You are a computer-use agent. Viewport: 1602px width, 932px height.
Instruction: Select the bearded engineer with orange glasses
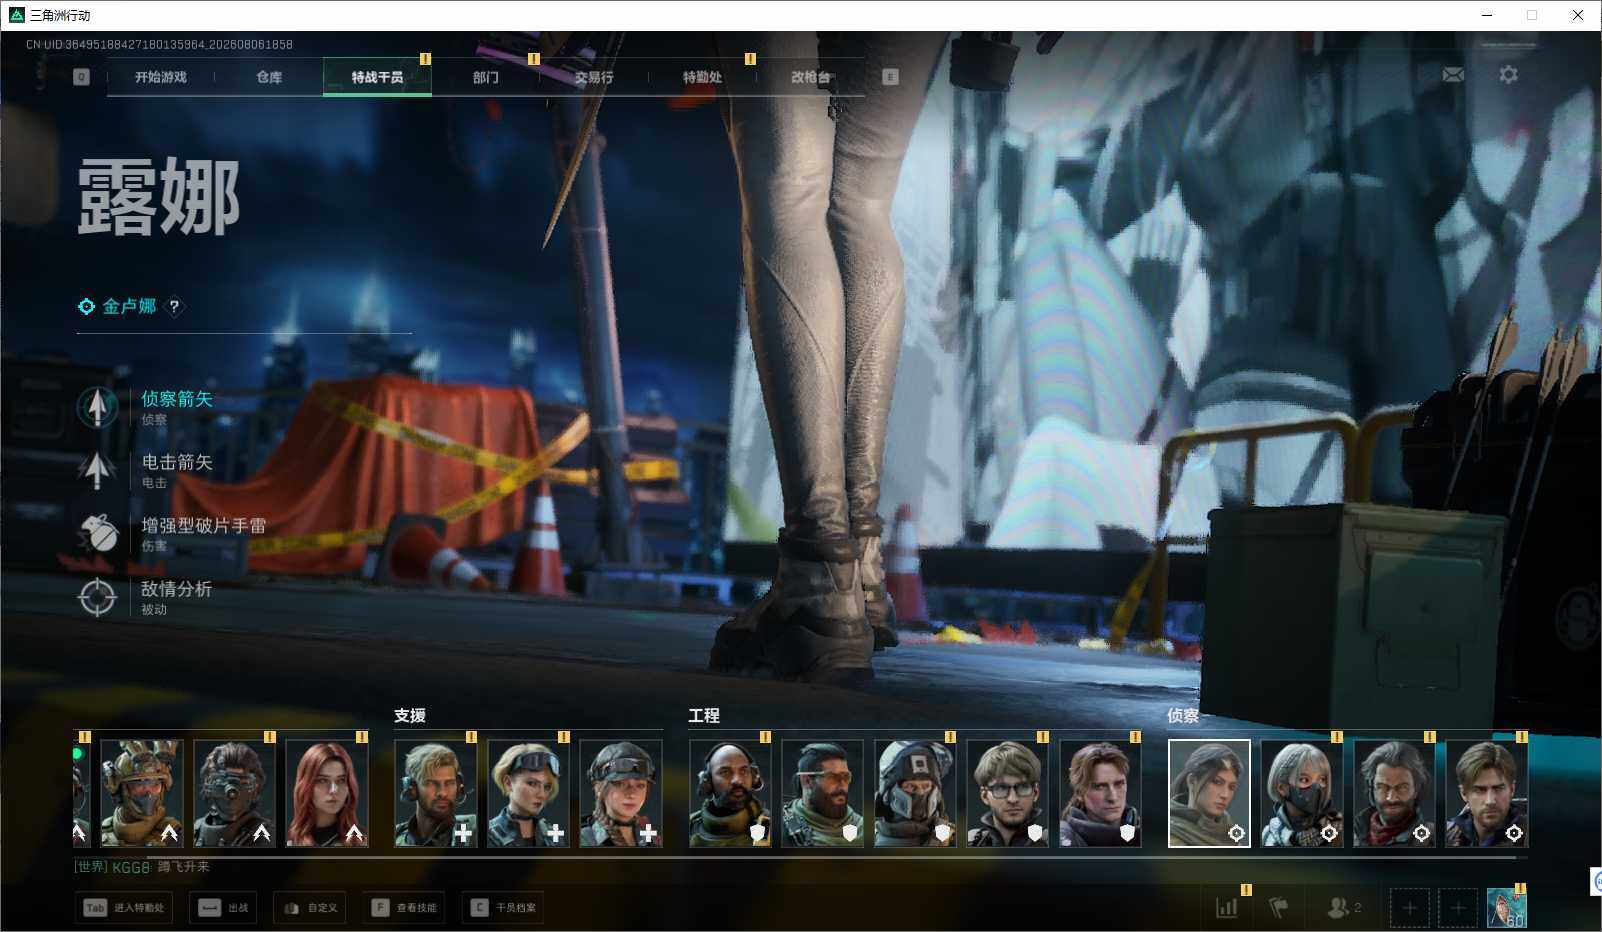(x=822, y=793)
